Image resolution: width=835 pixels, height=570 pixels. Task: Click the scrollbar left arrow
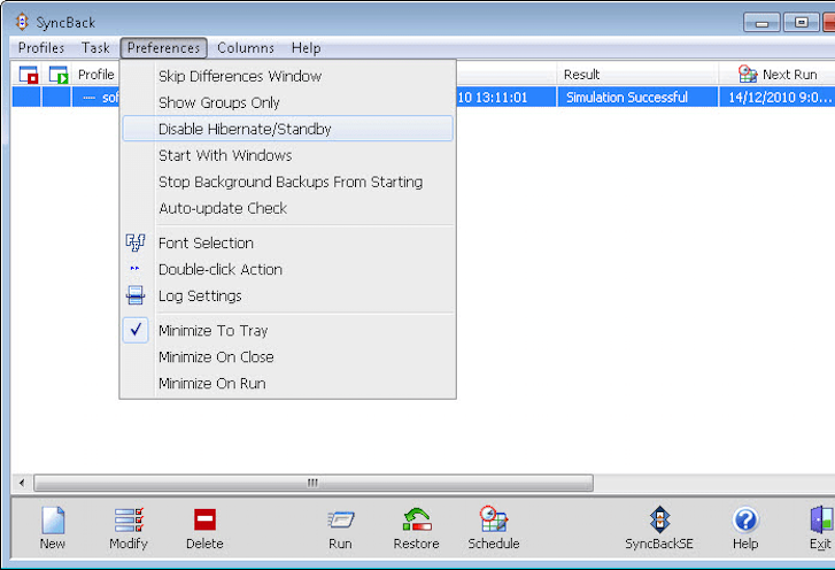tap(22, 483)
